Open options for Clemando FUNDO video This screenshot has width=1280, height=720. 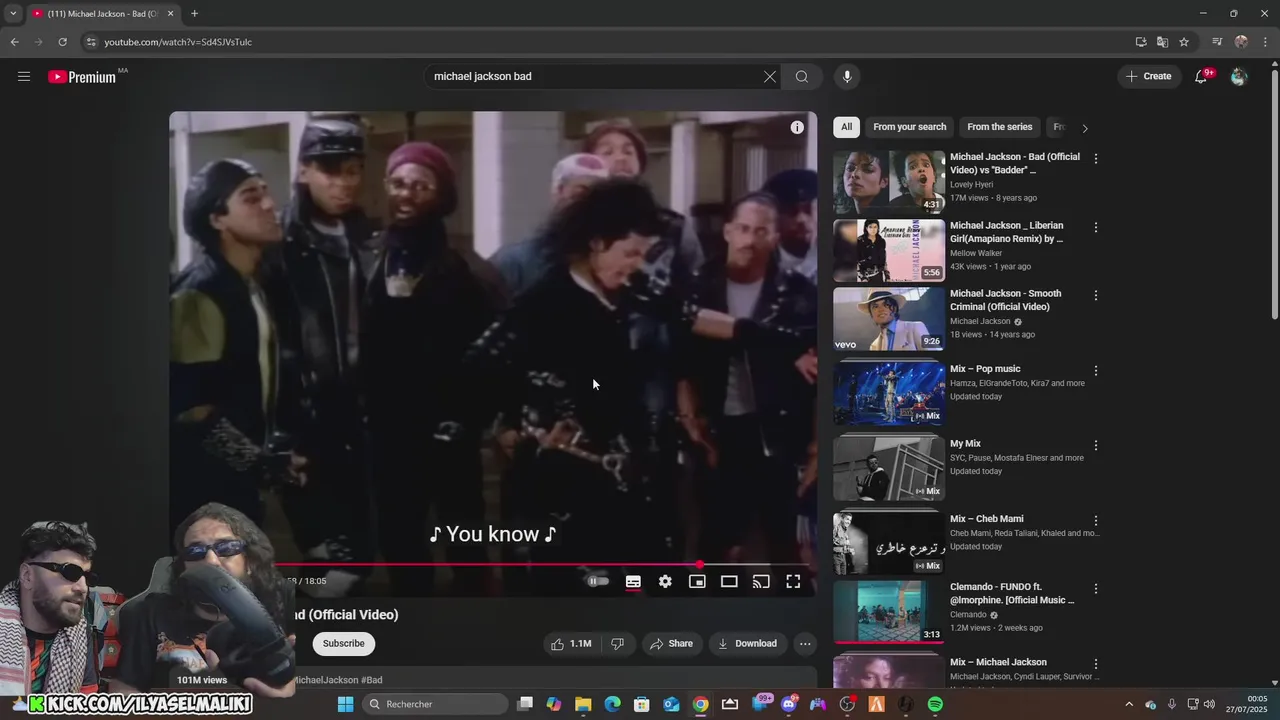pos(1096,589)
